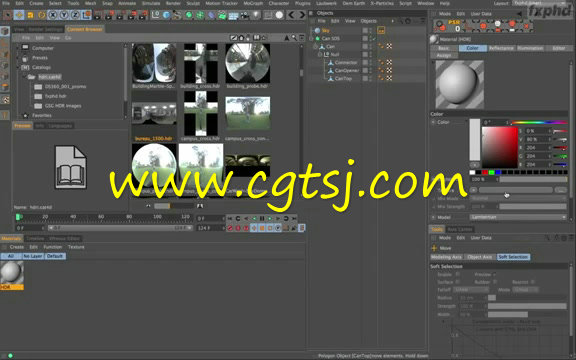Activate the Rotate tool icon
The width and height of the screenshot is (576, 360).
coord(42,15)
